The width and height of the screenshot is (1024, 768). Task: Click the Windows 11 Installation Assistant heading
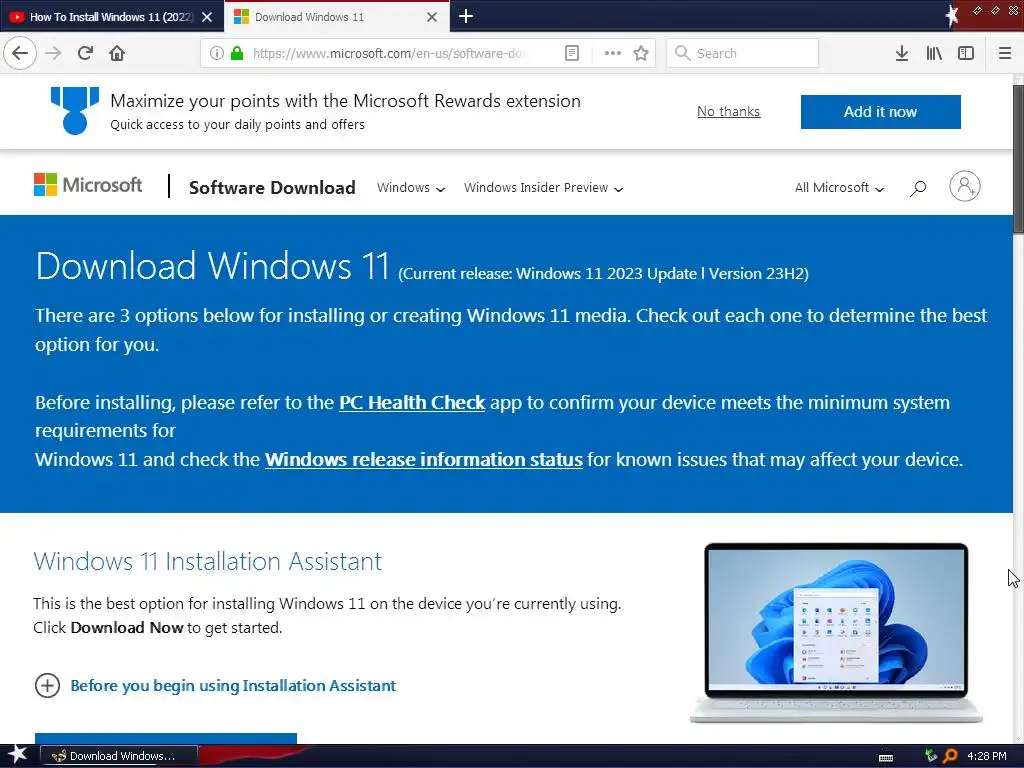[208, 562]
